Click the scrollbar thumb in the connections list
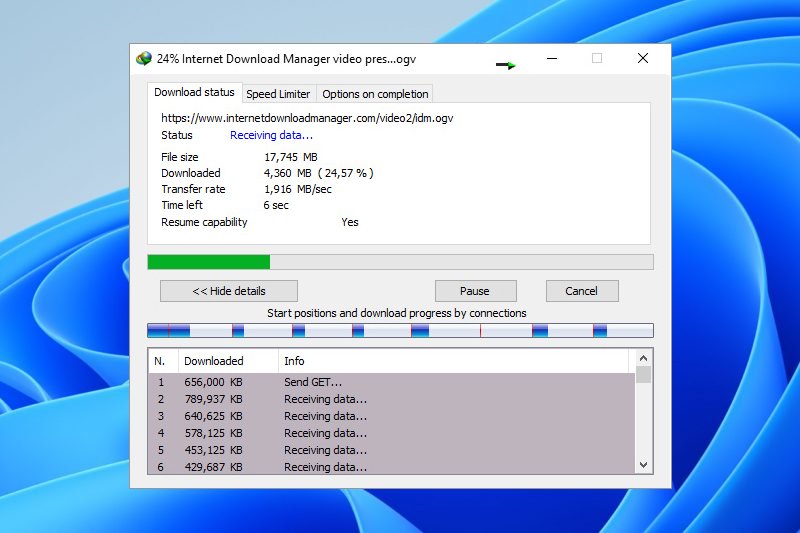The image size is (800, 533). pyautogui.click(x=643, y=374)
